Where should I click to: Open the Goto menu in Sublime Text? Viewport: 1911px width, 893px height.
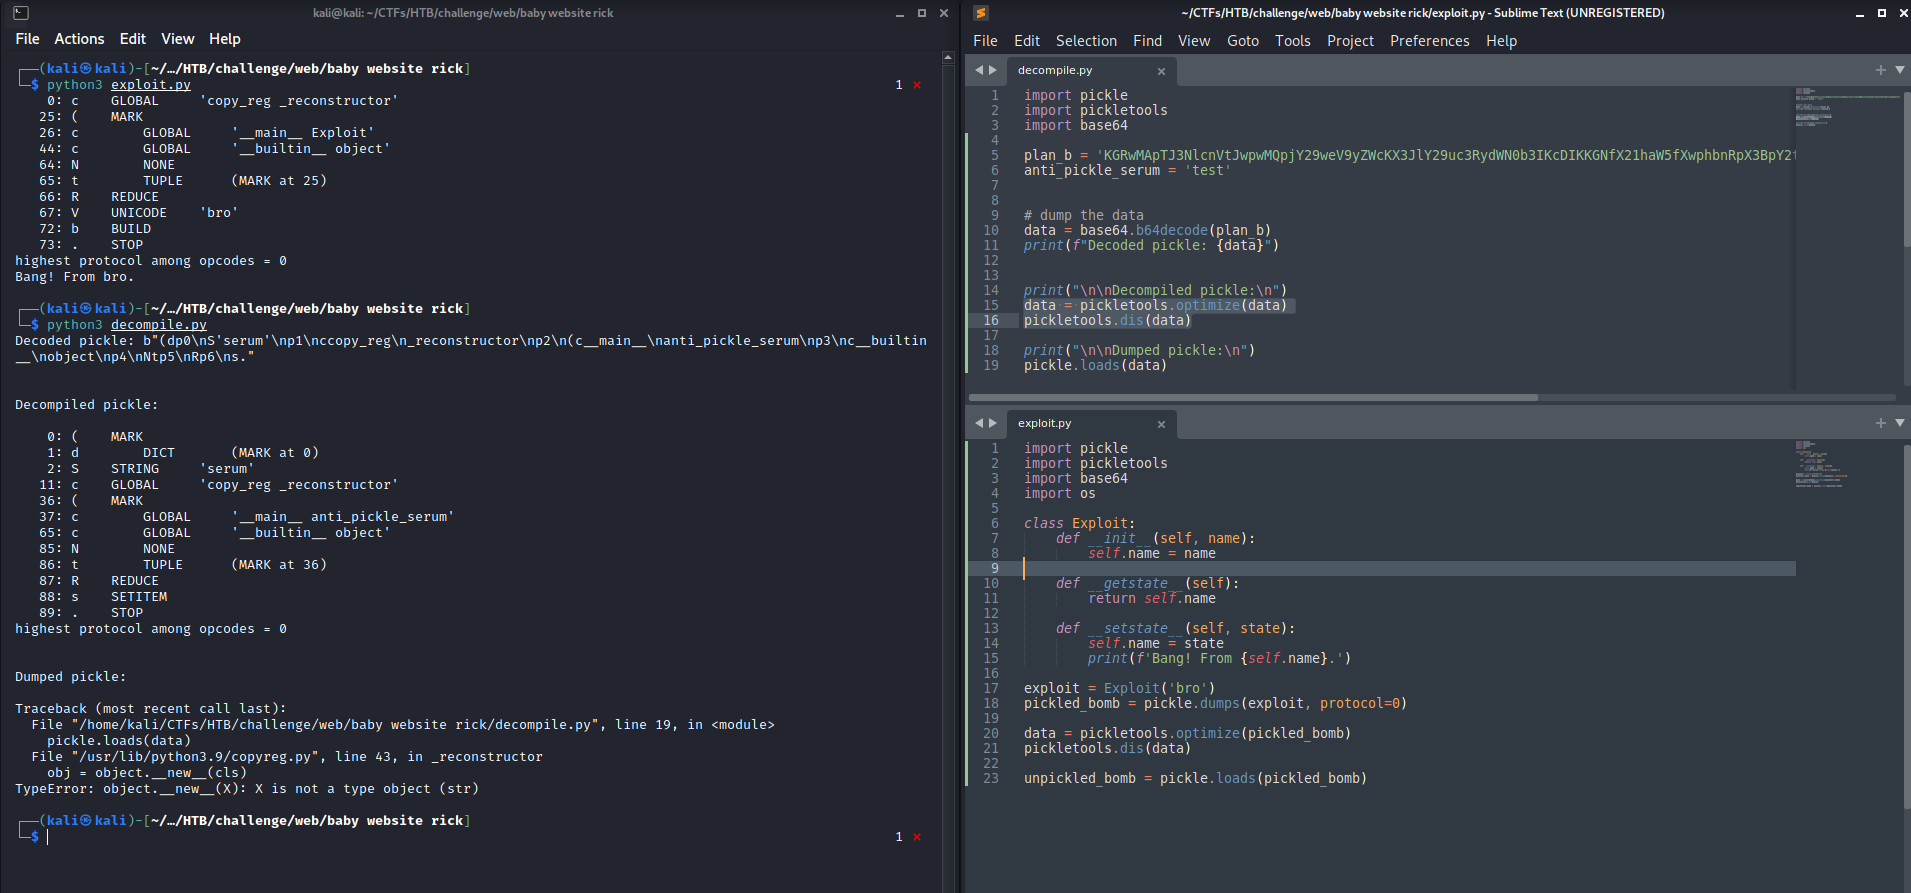(1242, 41)
